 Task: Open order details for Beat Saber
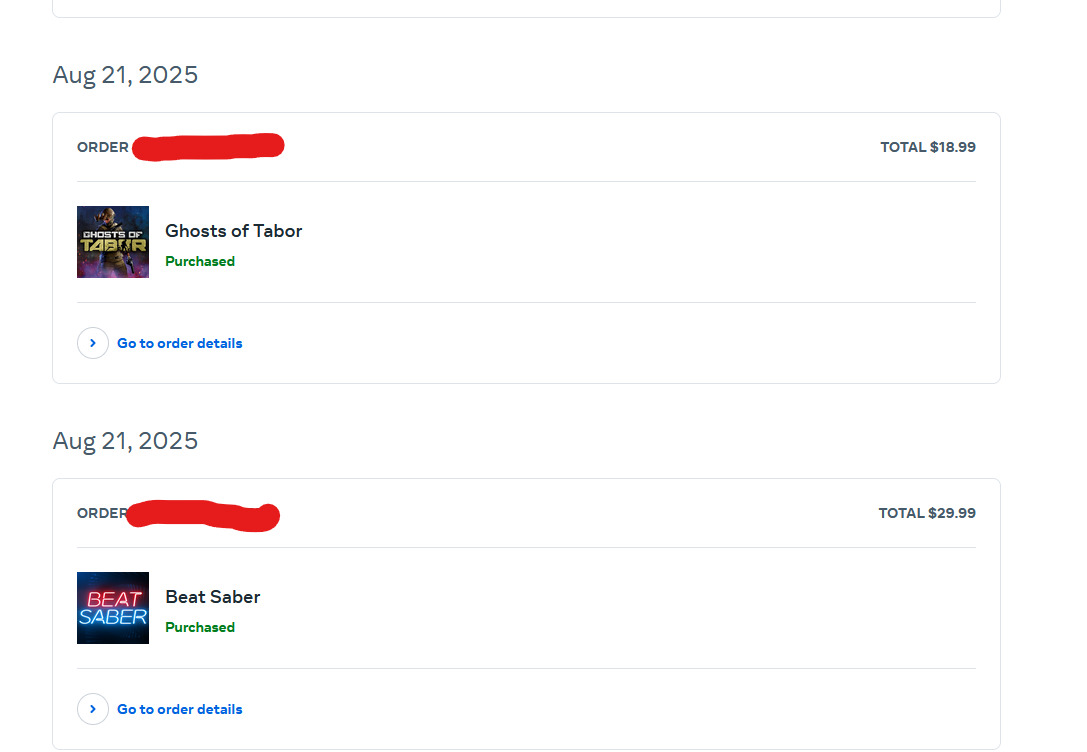pos(179,709)
